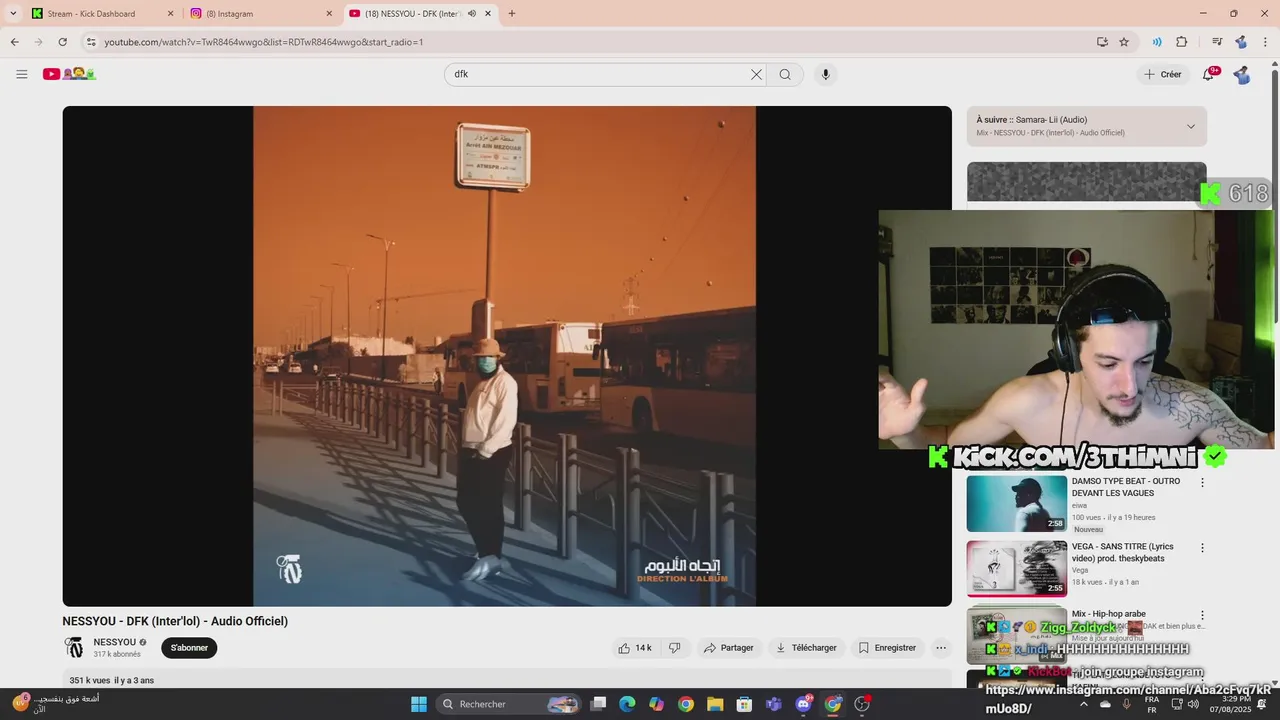Click the Créer button
This screenshot has height=720, width=1280.
[1163, 74]
